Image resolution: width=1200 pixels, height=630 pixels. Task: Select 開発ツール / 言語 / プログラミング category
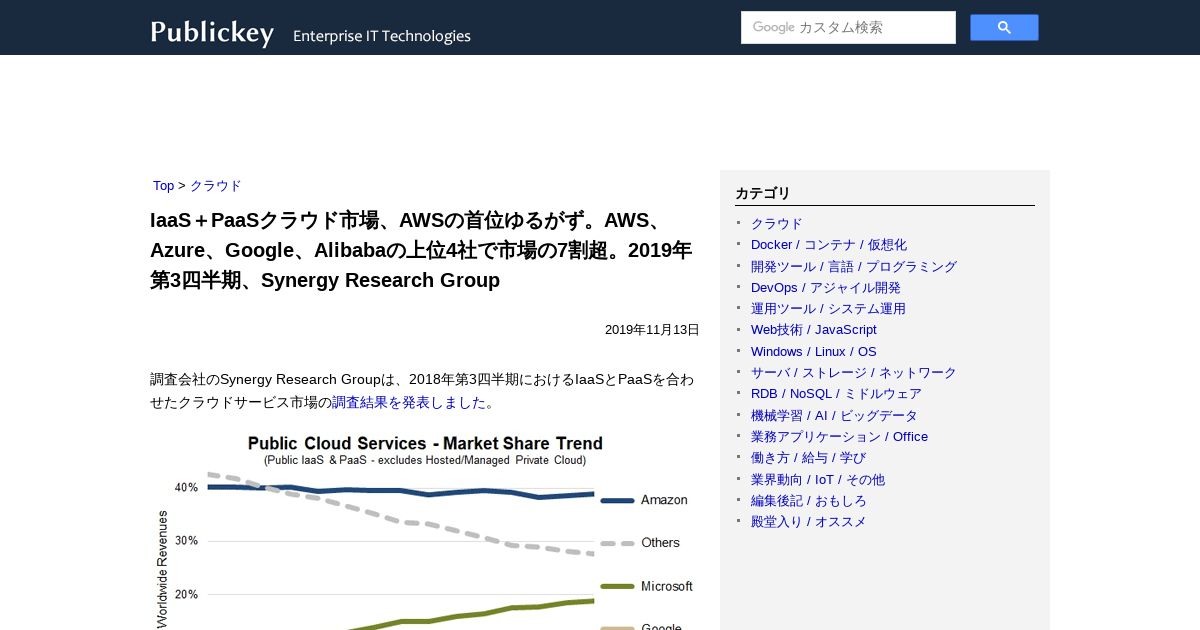pyautogui.click(x=854, y=266)
